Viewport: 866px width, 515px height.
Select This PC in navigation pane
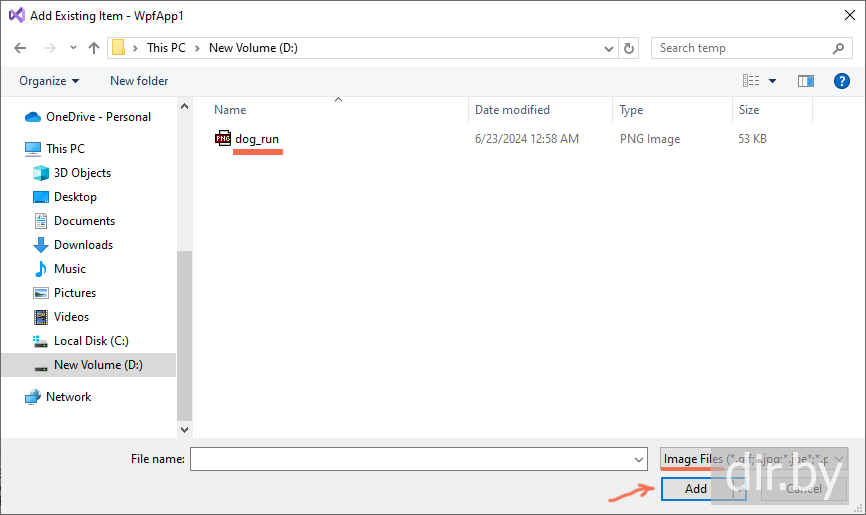click(x=65, y=149)
